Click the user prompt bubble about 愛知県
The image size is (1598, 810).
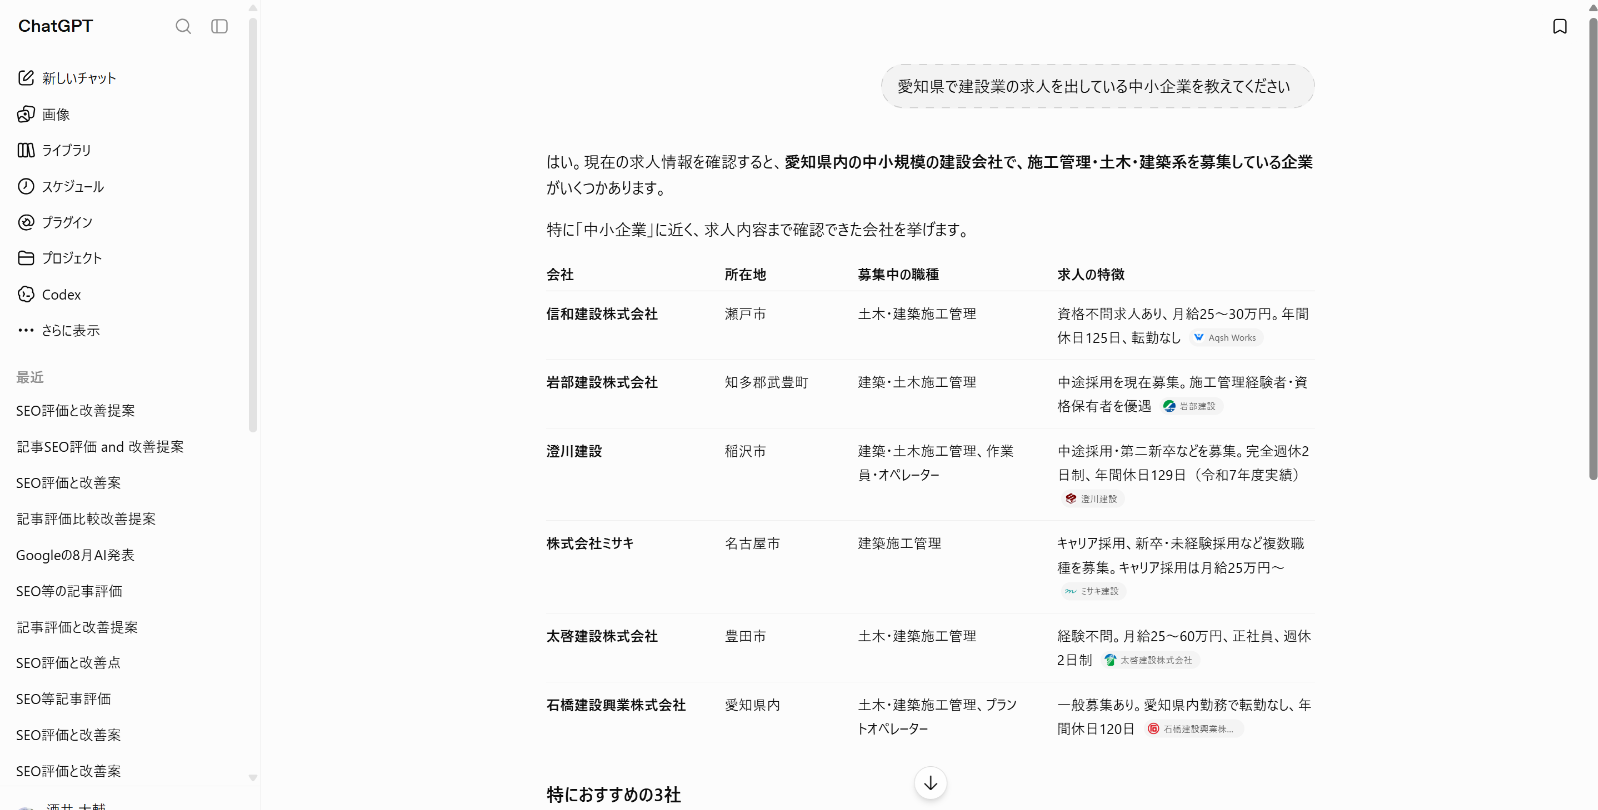click(x=1097, y=86)
